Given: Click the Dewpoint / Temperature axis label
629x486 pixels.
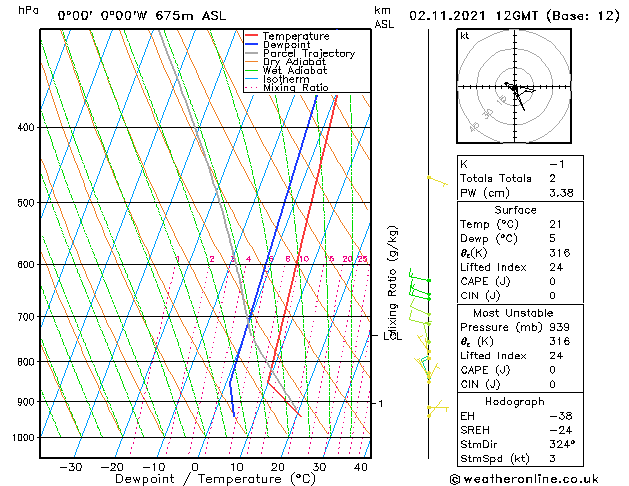Looking at the screenshot, I should click(215, 479).
